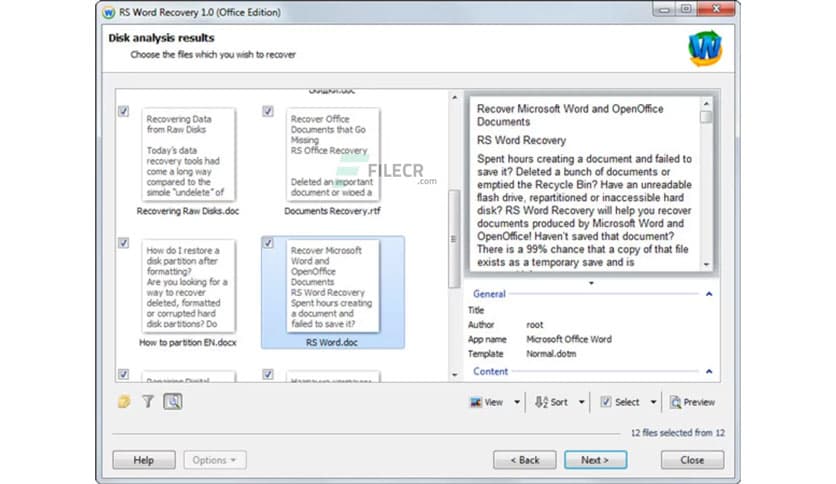The width and height of the screenshot is (836, 484).
Task: Open the View dropdown arrow
Action: 517,402
